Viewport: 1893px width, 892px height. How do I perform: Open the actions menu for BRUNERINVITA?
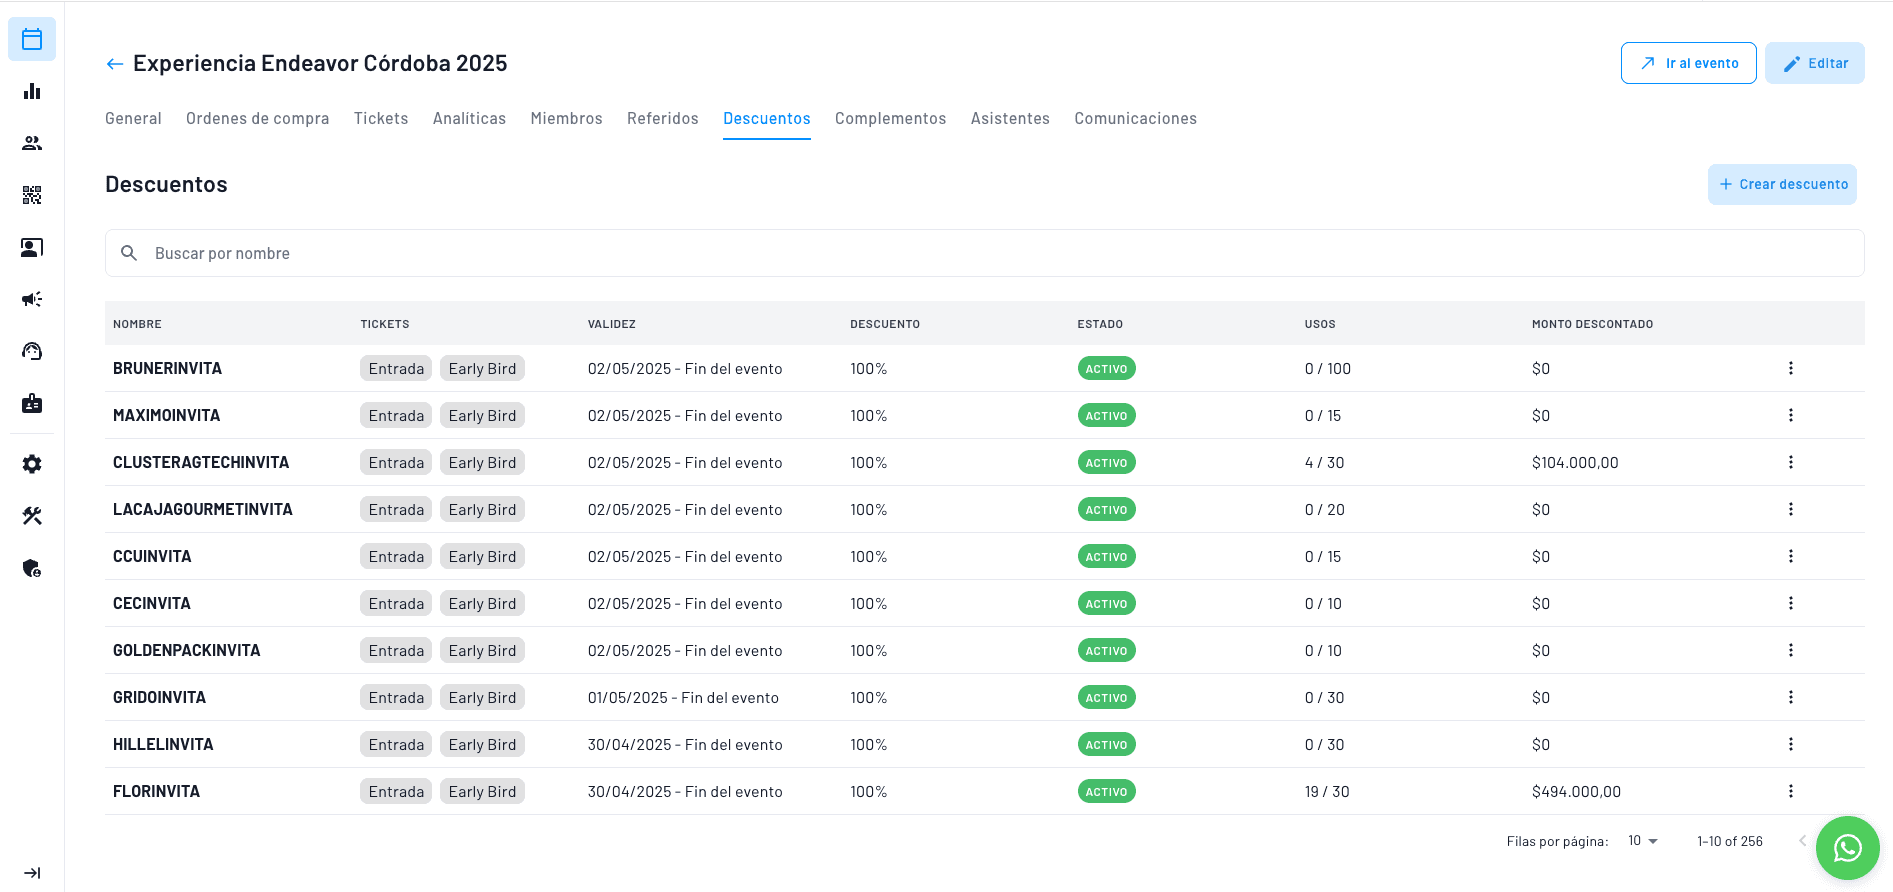pos(1790,368)
